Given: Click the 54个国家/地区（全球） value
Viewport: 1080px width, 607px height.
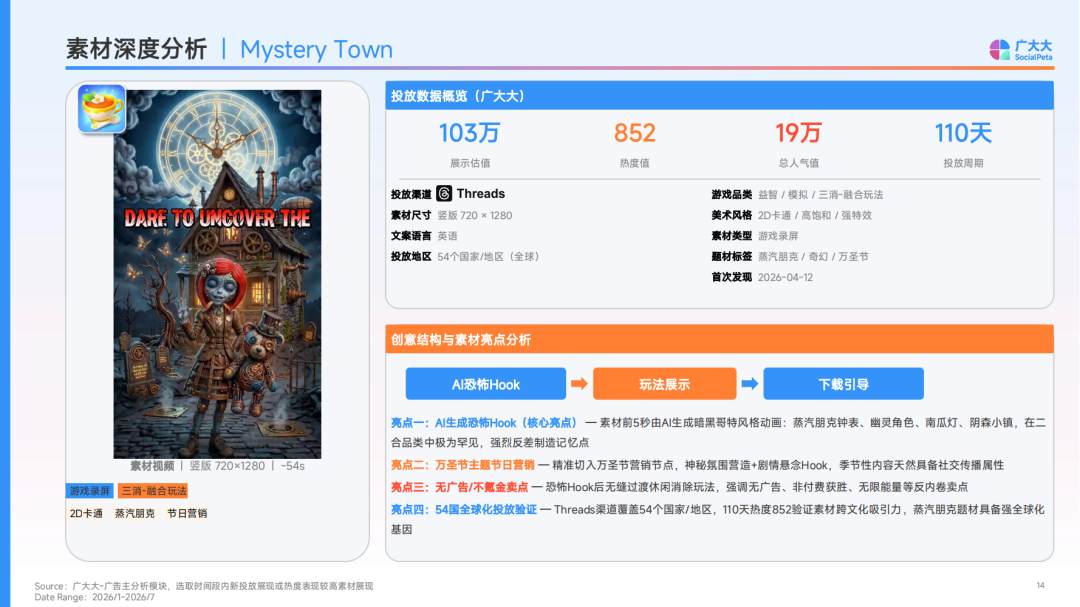Looking at the screenshot, I should [x=490, y=256].
